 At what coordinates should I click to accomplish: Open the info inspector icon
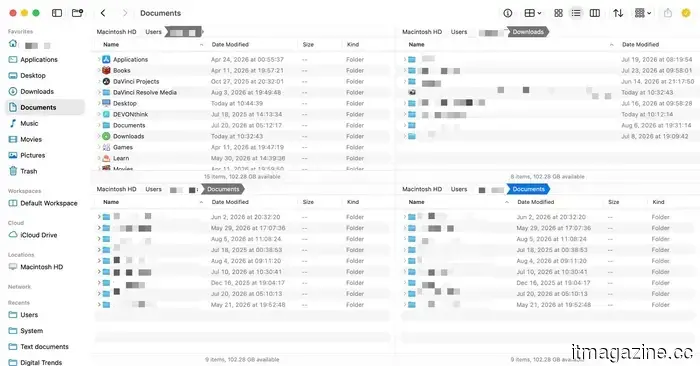508,13
